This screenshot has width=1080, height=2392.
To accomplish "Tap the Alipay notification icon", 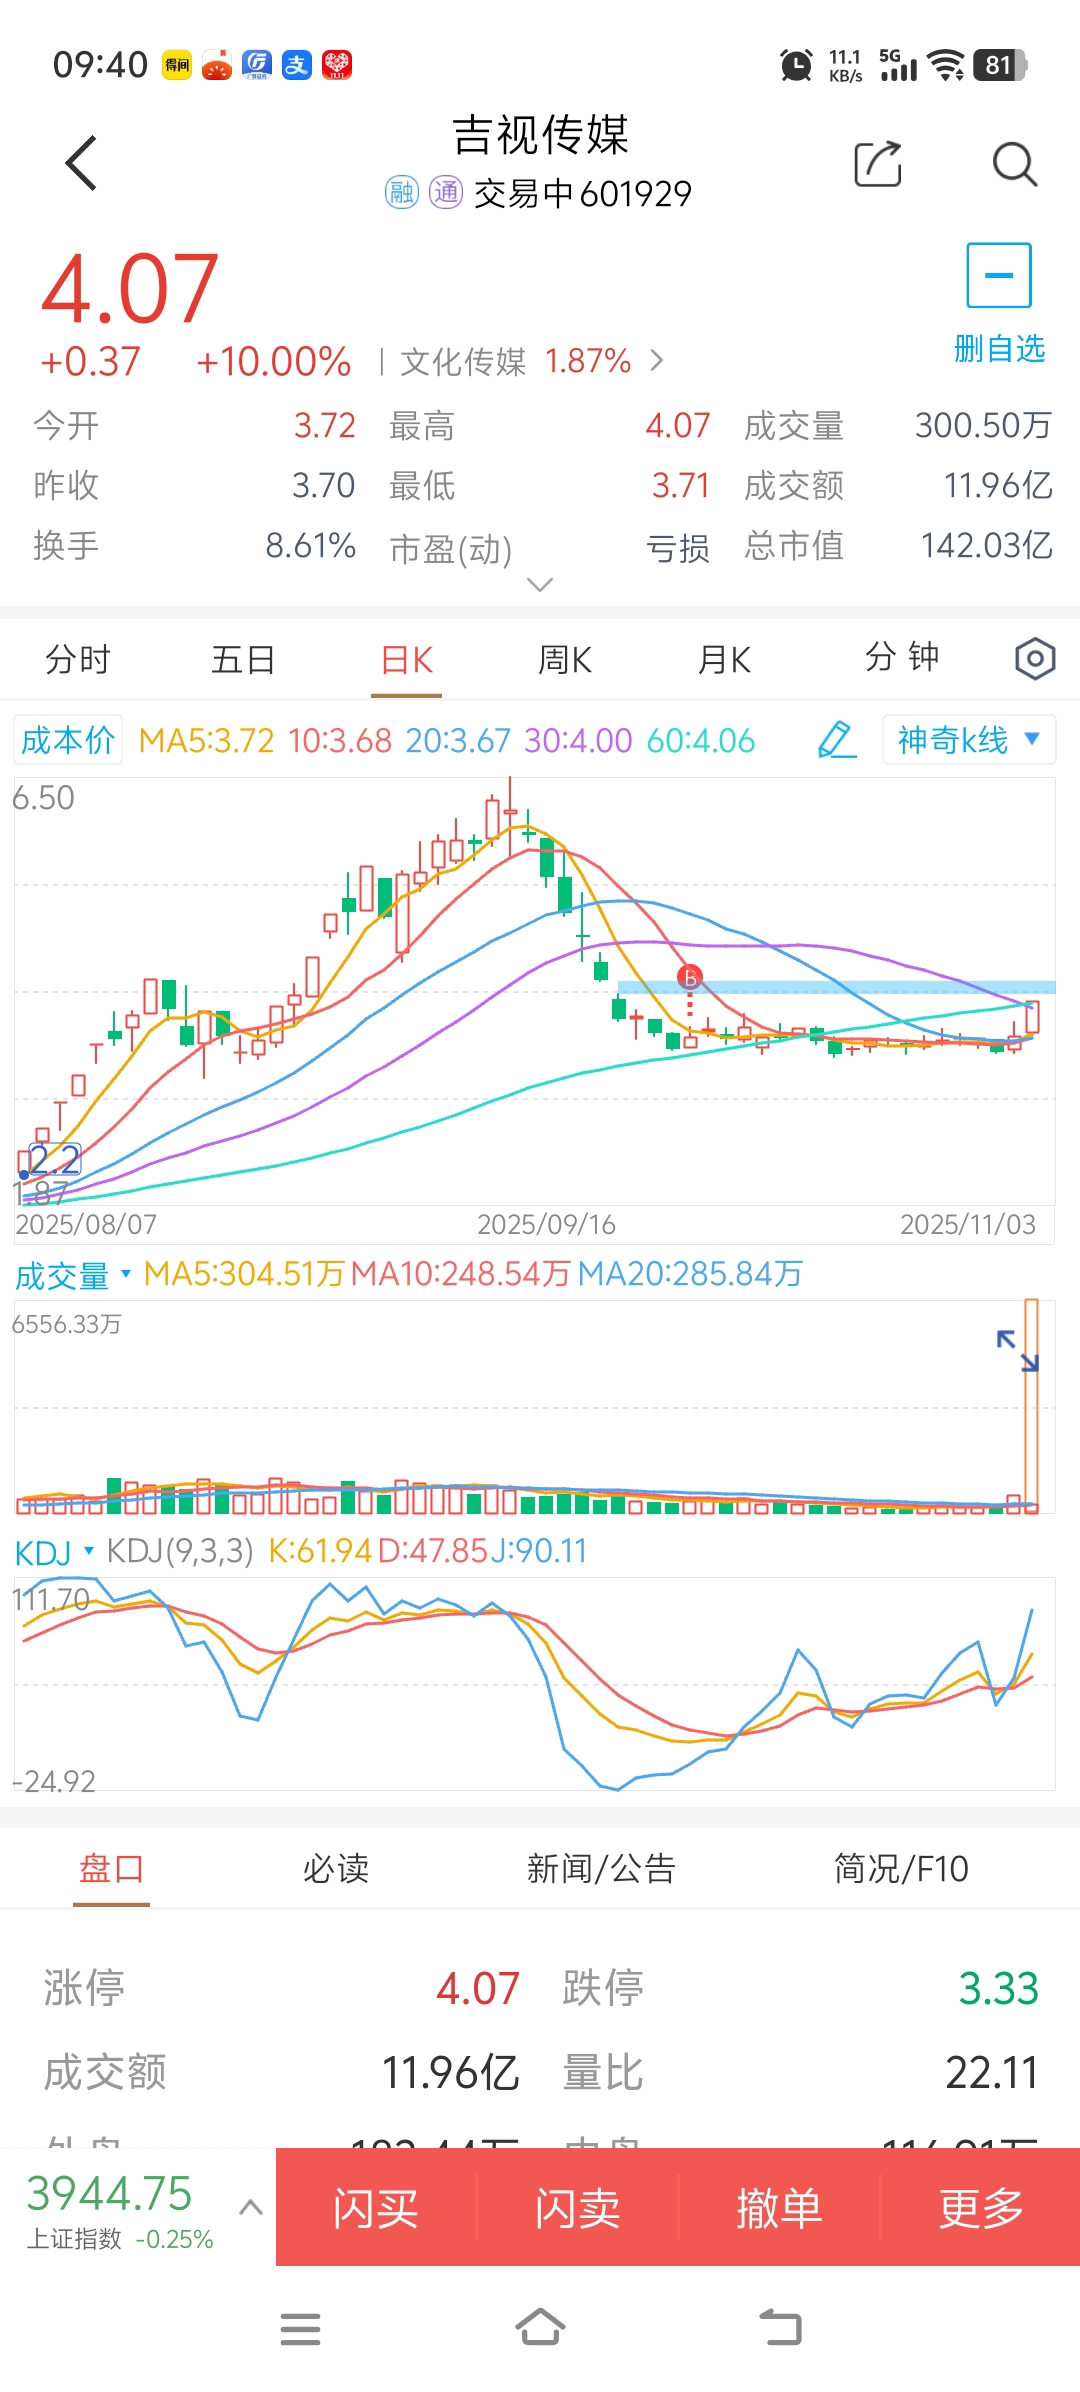I will click(x=296, y=65).
